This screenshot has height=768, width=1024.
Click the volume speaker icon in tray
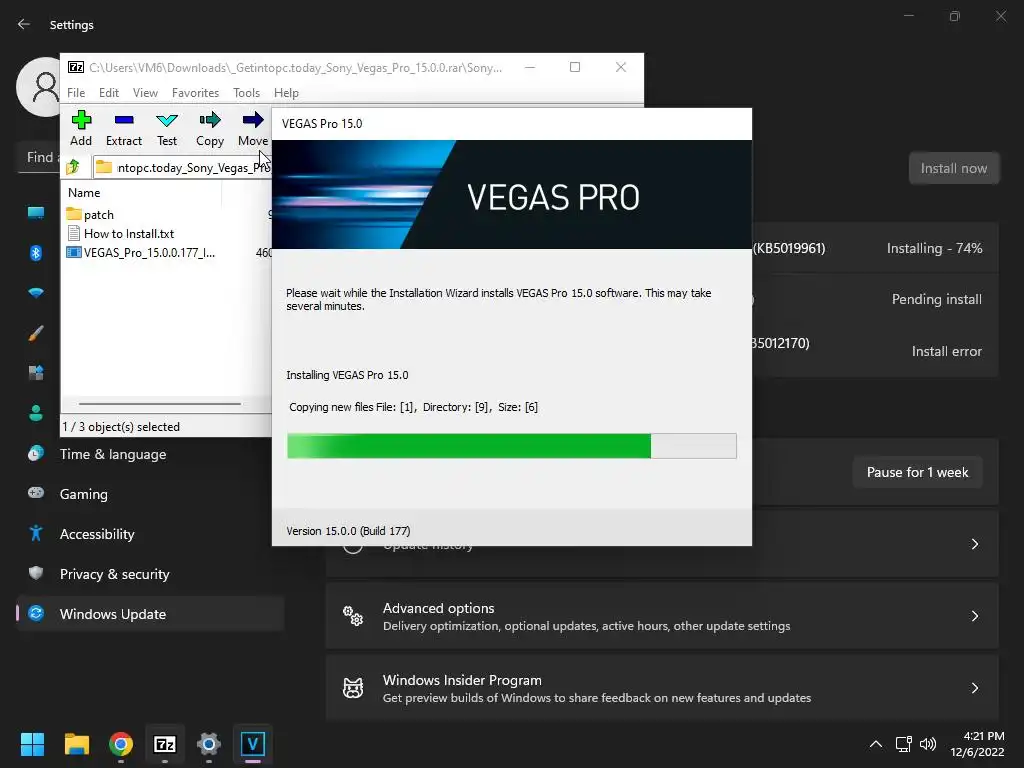(927, 744)
